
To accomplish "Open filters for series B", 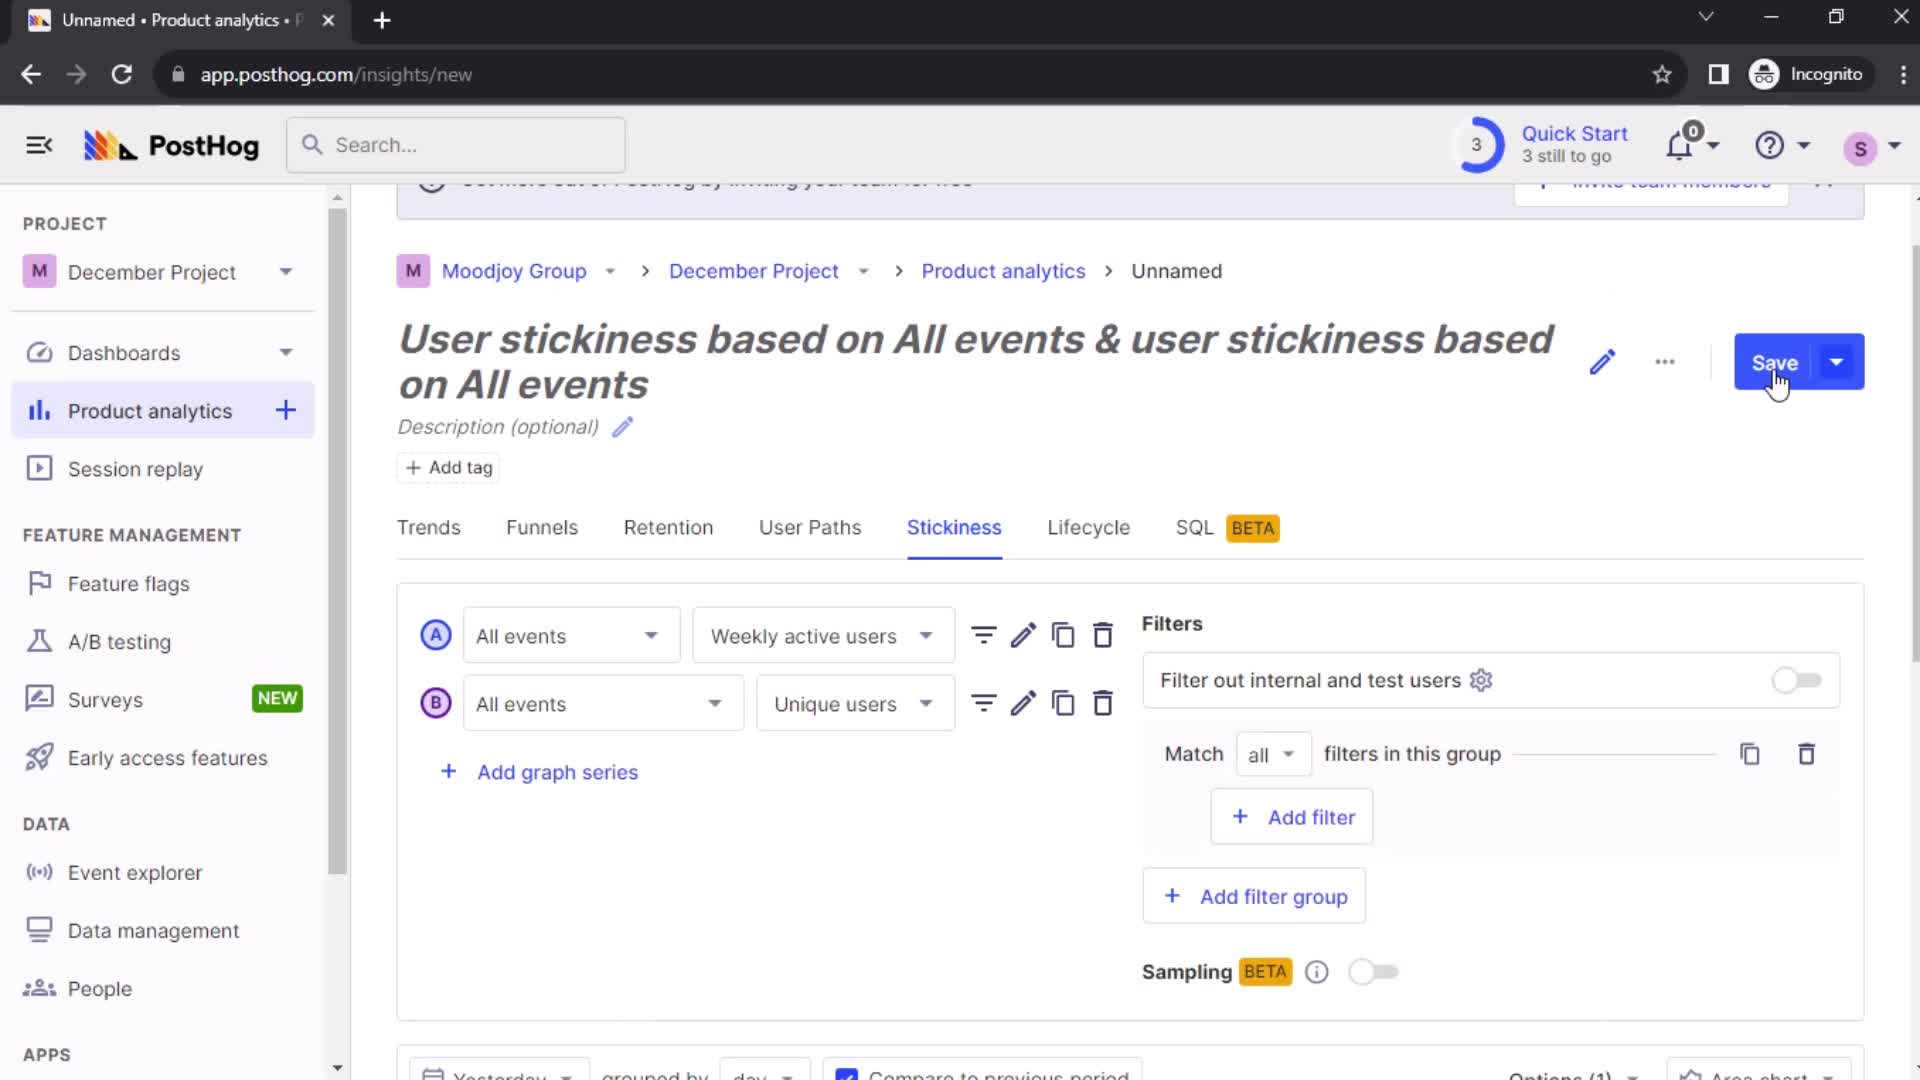I will coord(984,704).
